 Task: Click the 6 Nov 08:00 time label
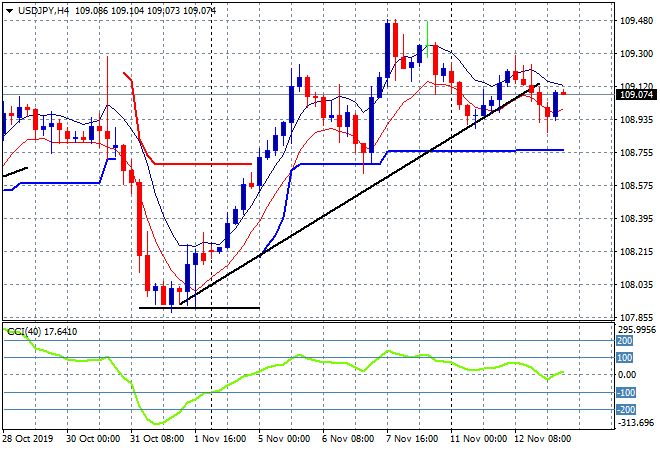pos(348,439)
